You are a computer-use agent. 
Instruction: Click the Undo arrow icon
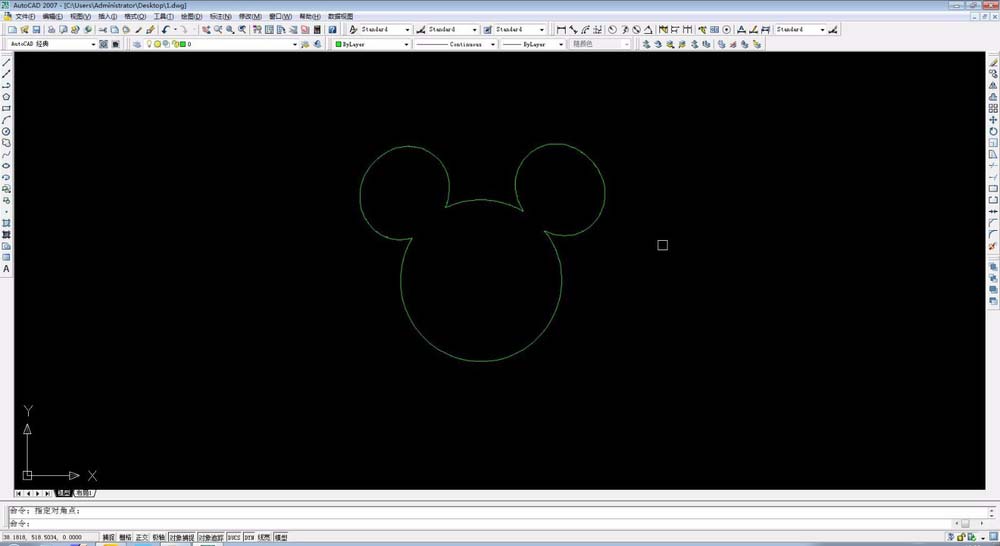[x=166, y=30]
